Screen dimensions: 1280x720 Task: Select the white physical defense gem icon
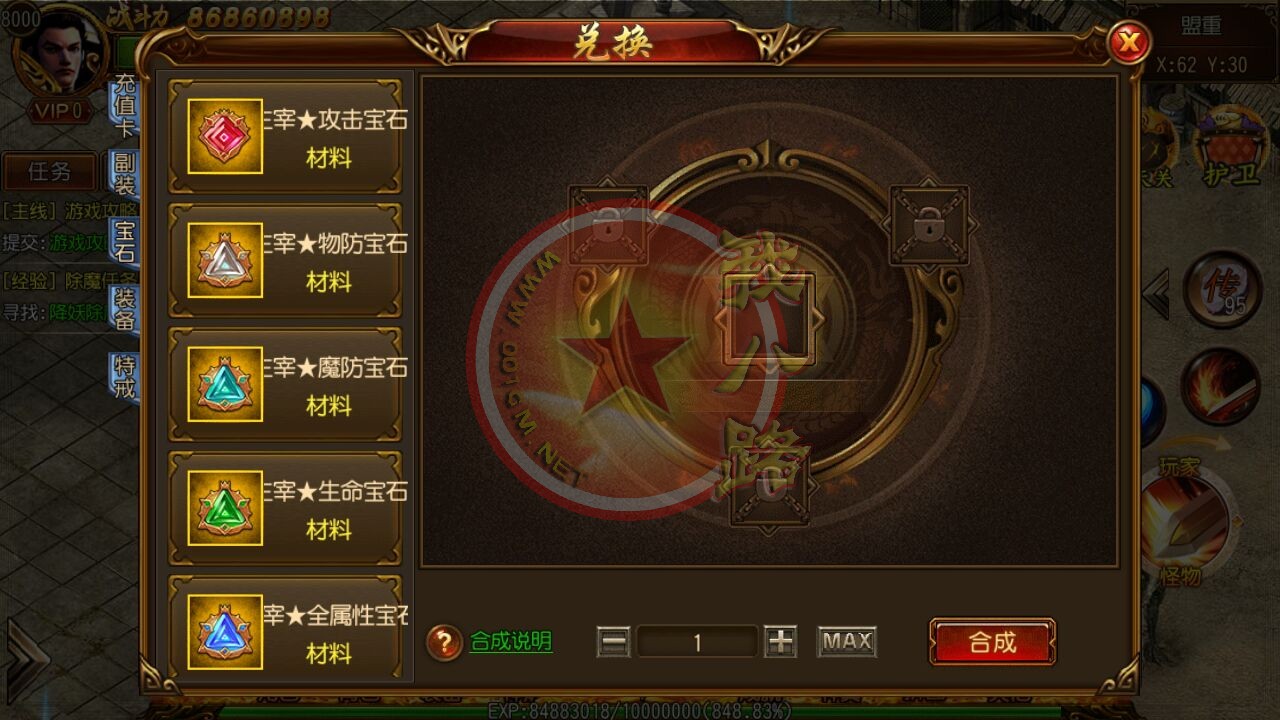click(x=225, y=260)
